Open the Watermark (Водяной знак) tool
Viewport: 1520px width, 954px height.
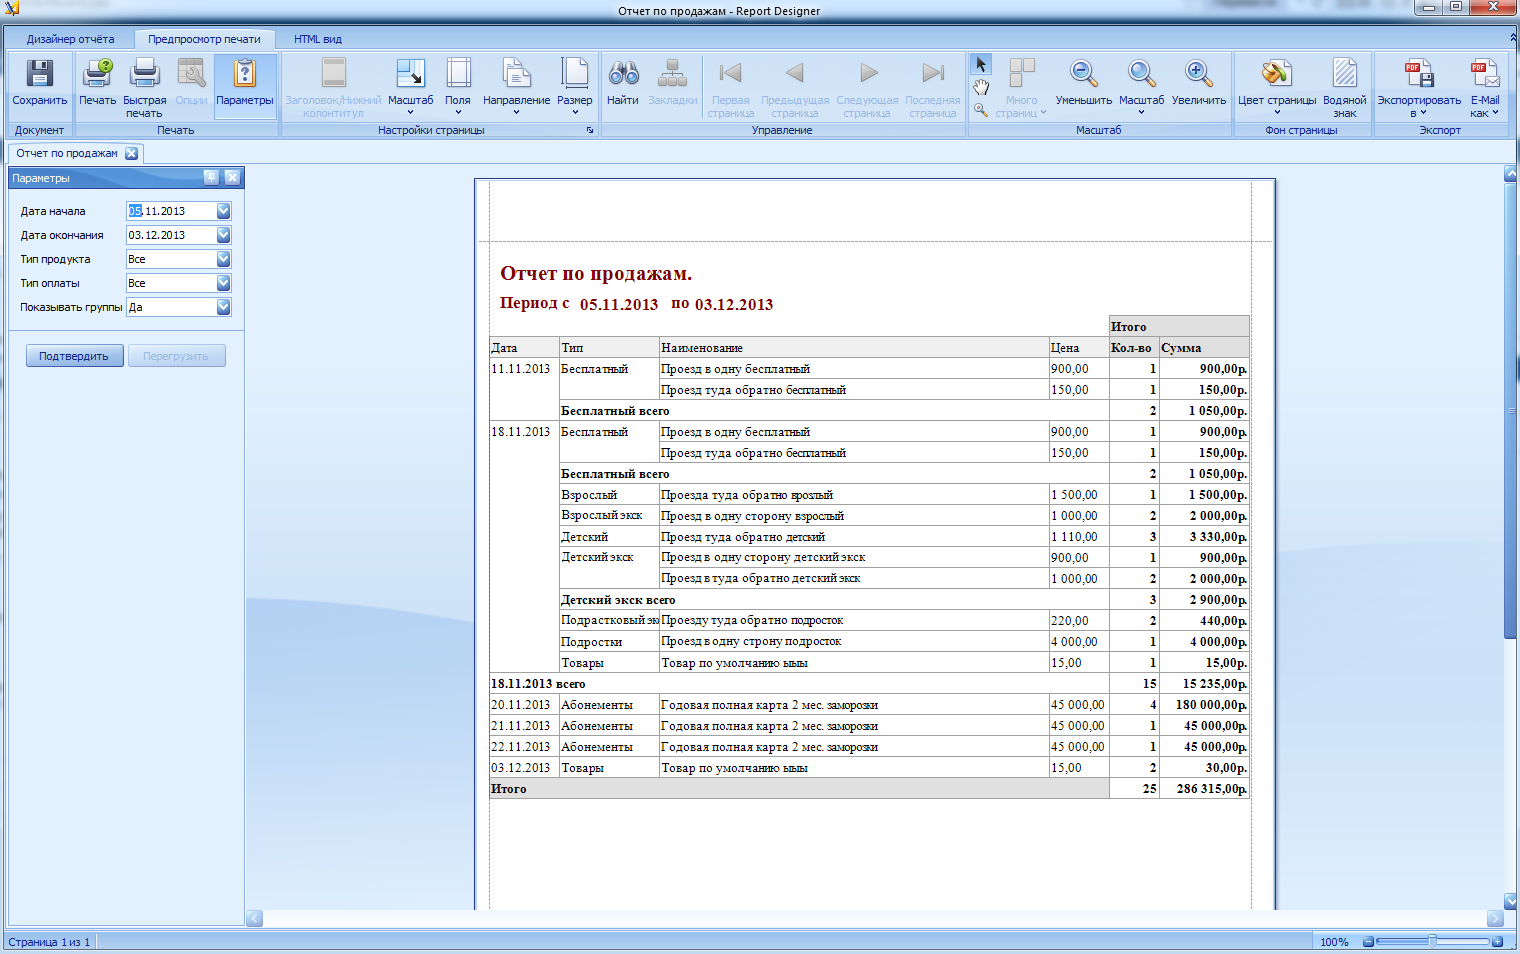tap(1344, 75)
